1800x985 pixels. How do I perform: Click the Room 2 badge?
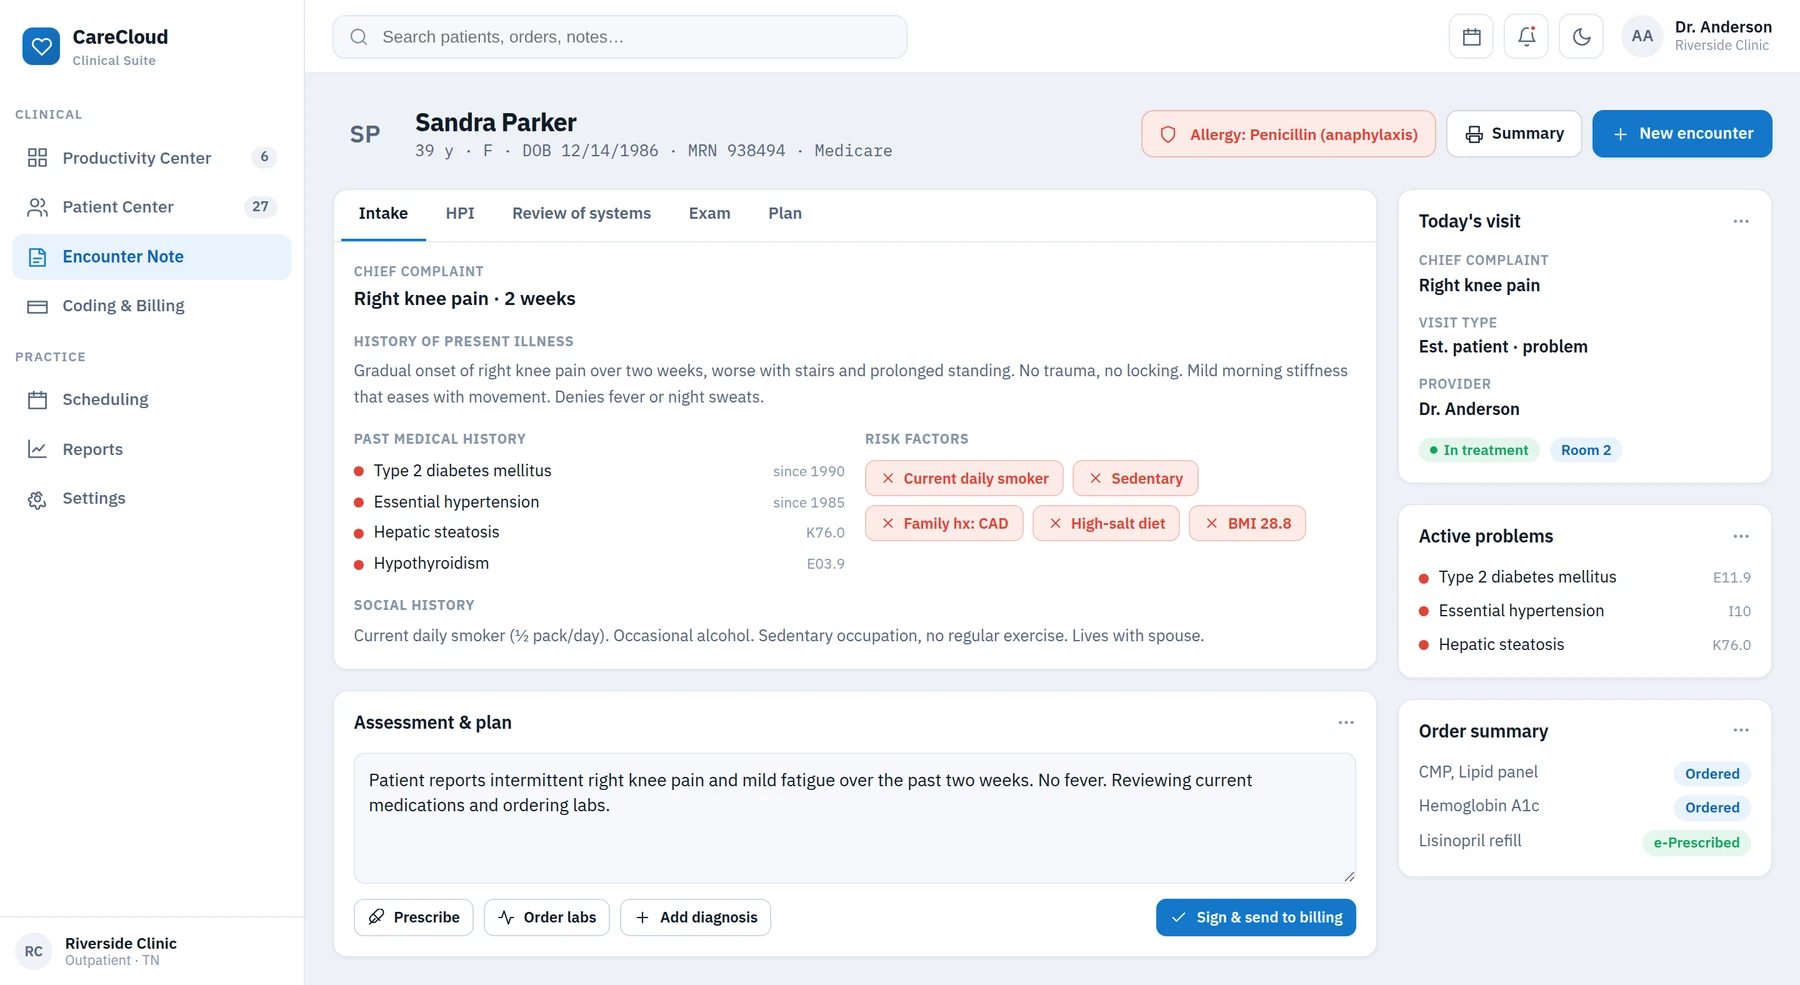click(x=1586, y=450)
